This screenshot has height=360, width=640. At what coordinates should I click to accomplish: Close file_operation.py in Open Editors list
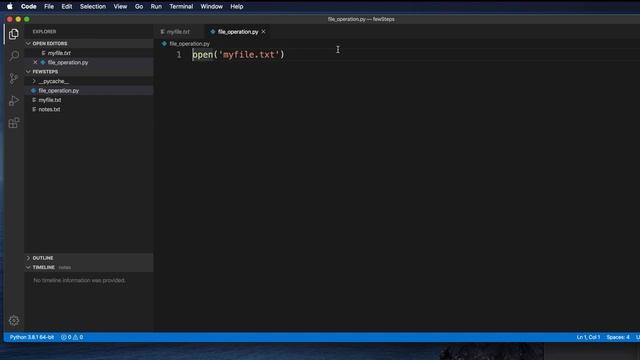36,62
